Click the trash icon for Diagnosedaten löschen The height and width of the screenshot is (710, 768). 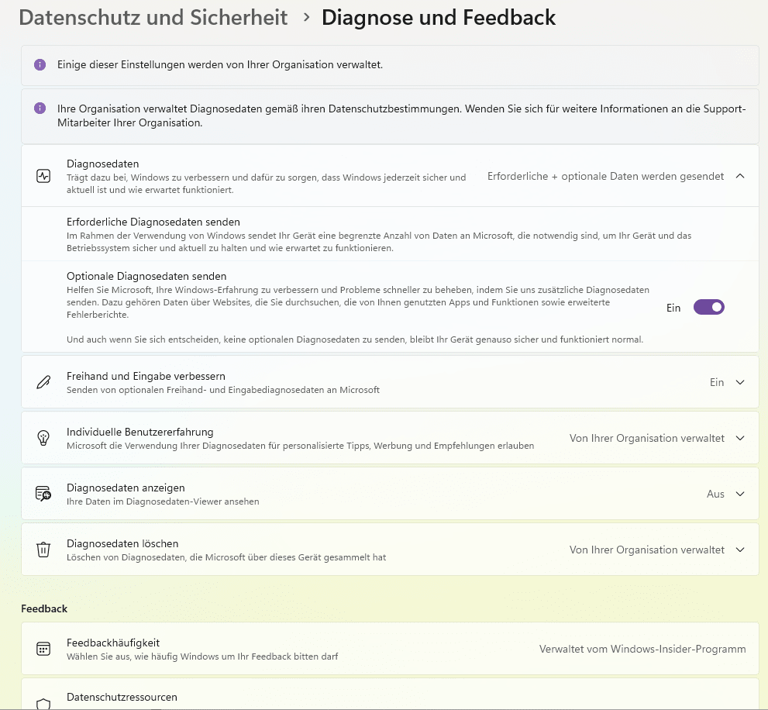[x=43, y=549]
